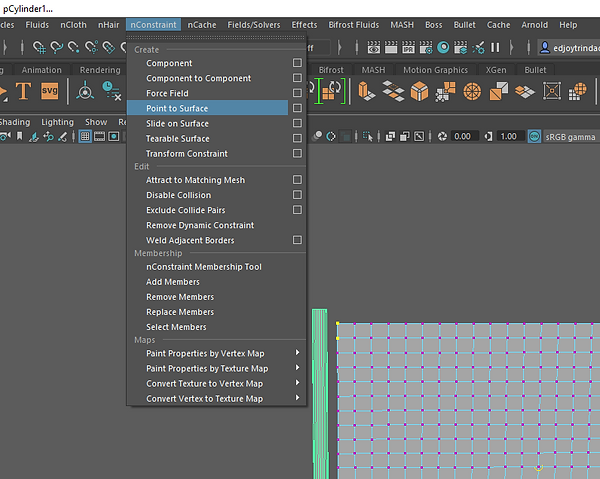Choose Slide on Surface menu item
The image size is (600, 479).
pyautogui.click(x=177, y=123)
